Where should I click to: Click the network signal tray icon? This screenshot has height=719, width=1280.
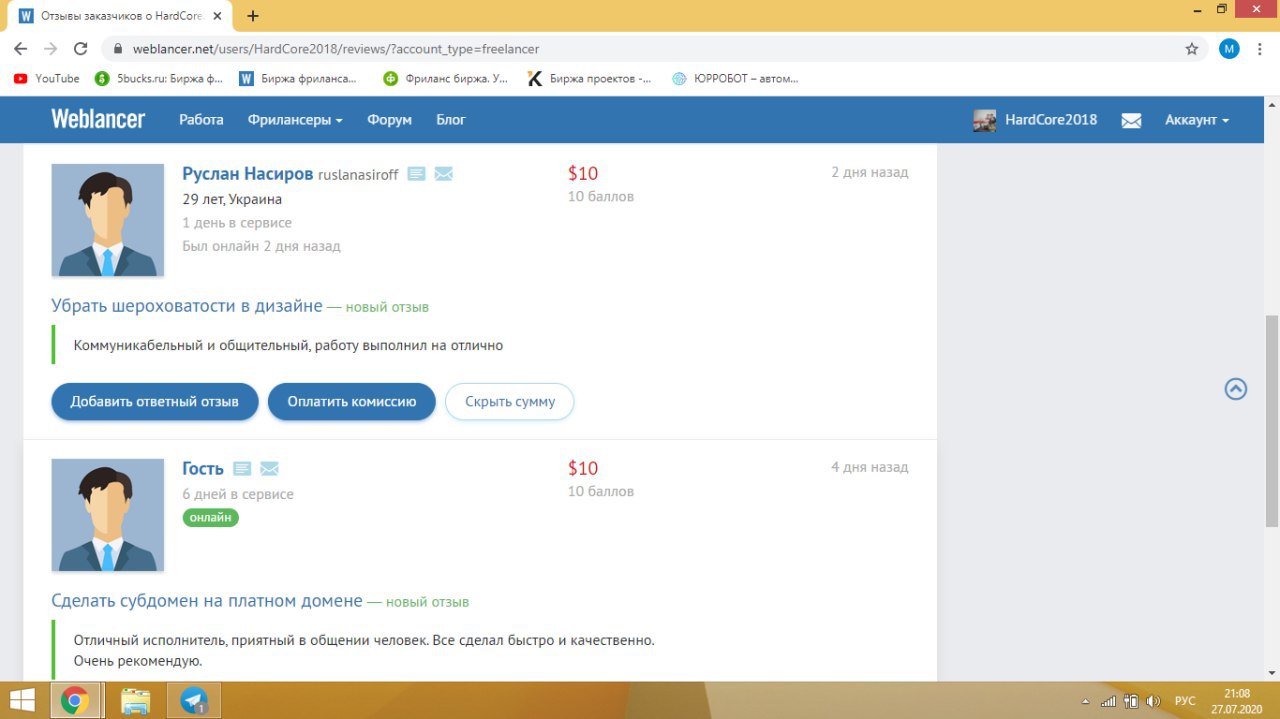tap(1108, 701)
